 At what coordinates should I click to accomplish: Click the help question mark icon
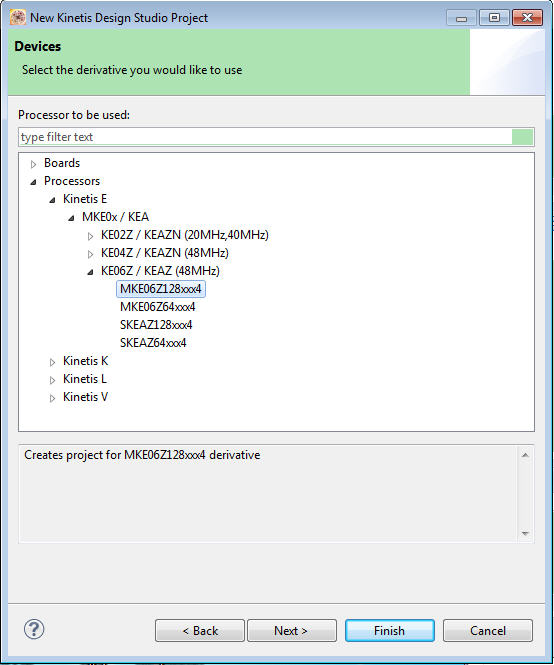(x=34, y=629)
